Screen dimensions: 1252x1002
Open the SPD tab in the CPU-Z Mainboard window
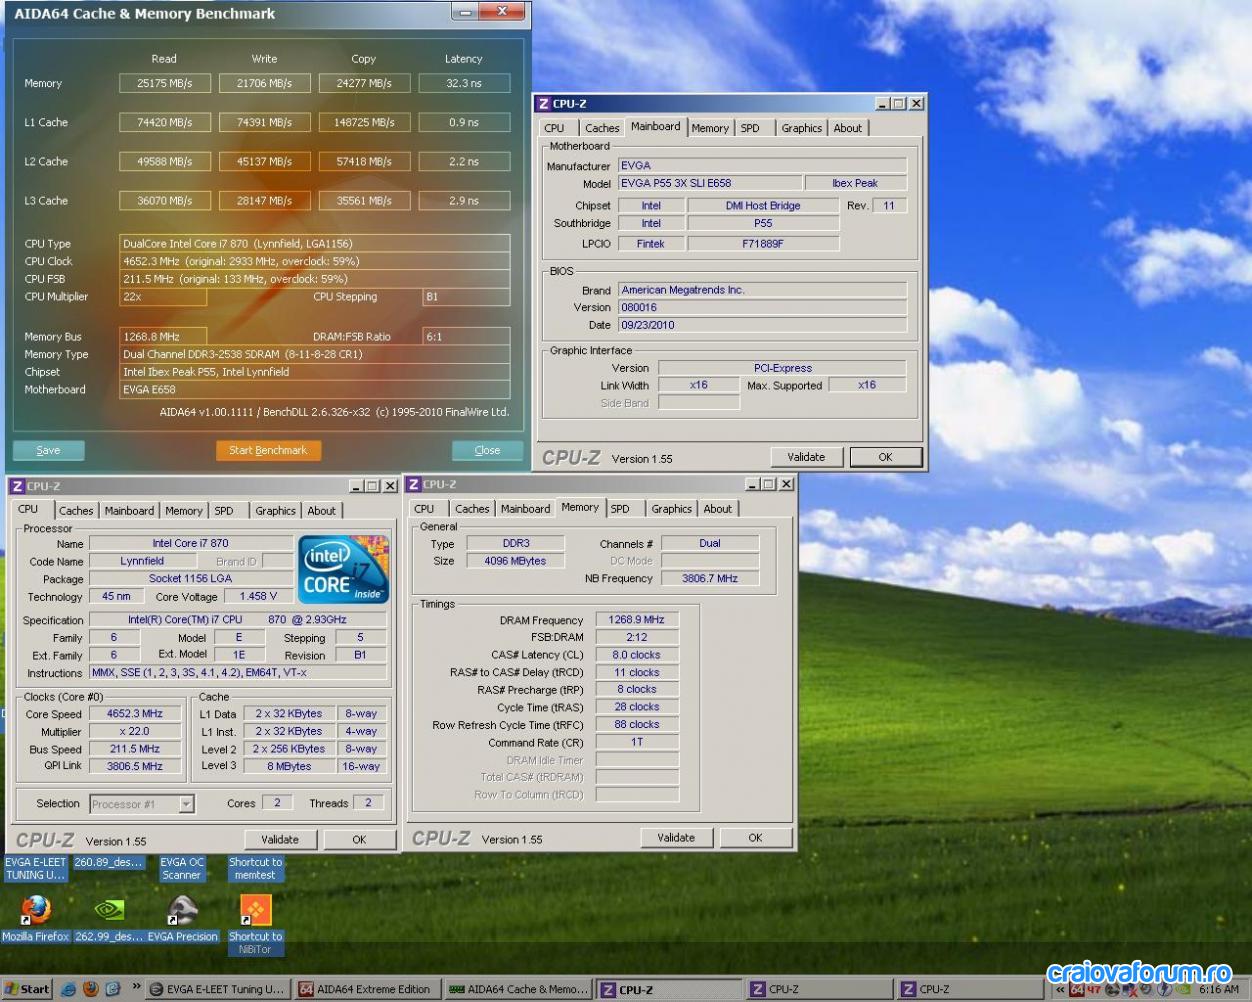(750, 128)
